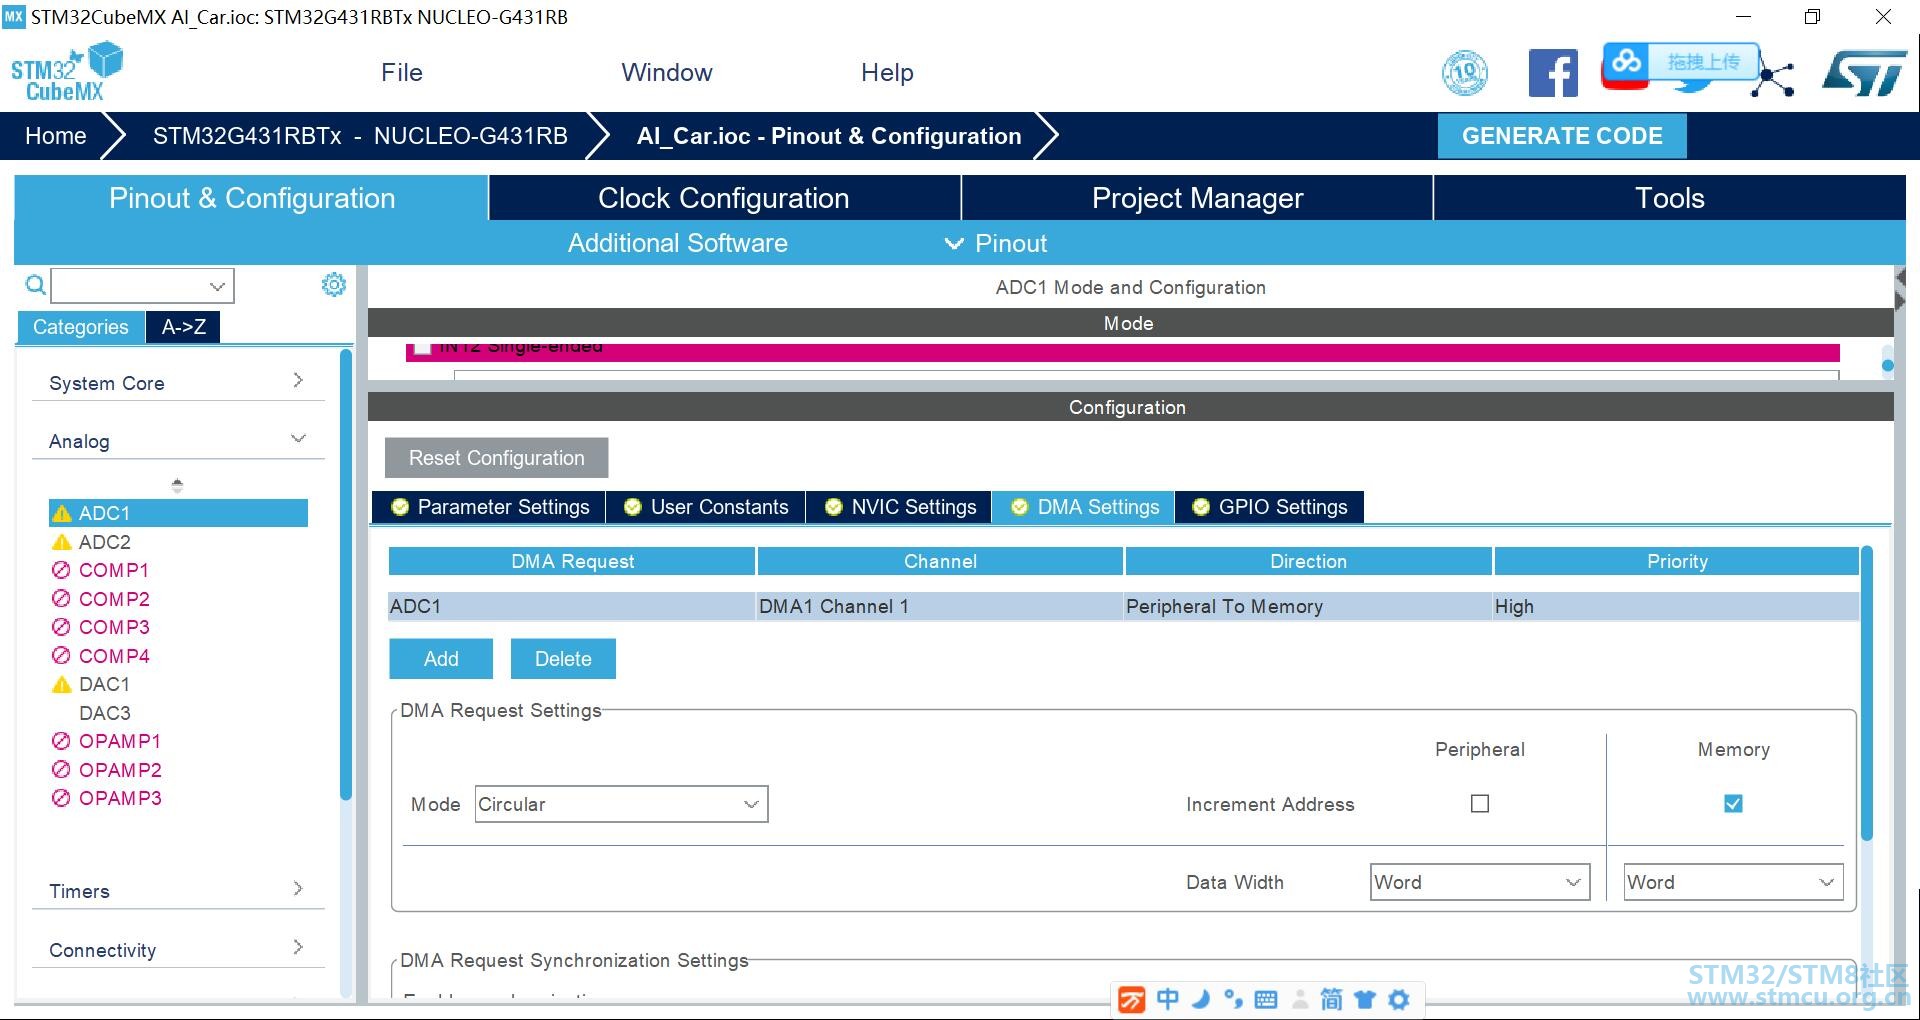Image resolution: width=1920 pixels, height=1020 pixels.
Task: Click the categories panel vertical scrollbar
Action: click(346, 574)
